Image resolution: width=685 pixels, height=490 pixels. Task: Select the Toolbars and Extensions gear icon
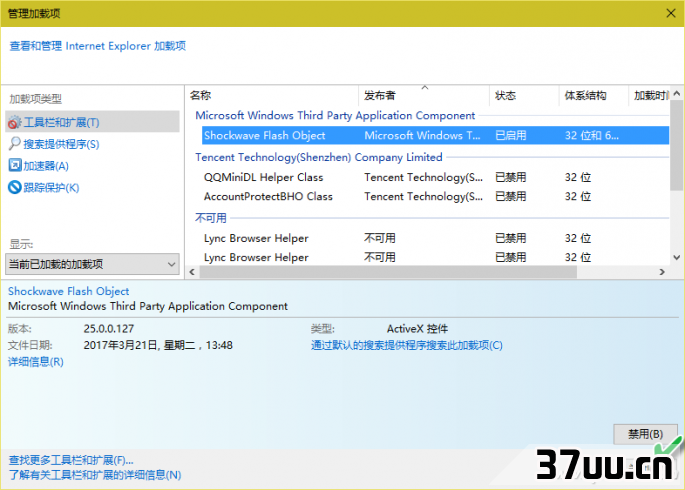14,123
